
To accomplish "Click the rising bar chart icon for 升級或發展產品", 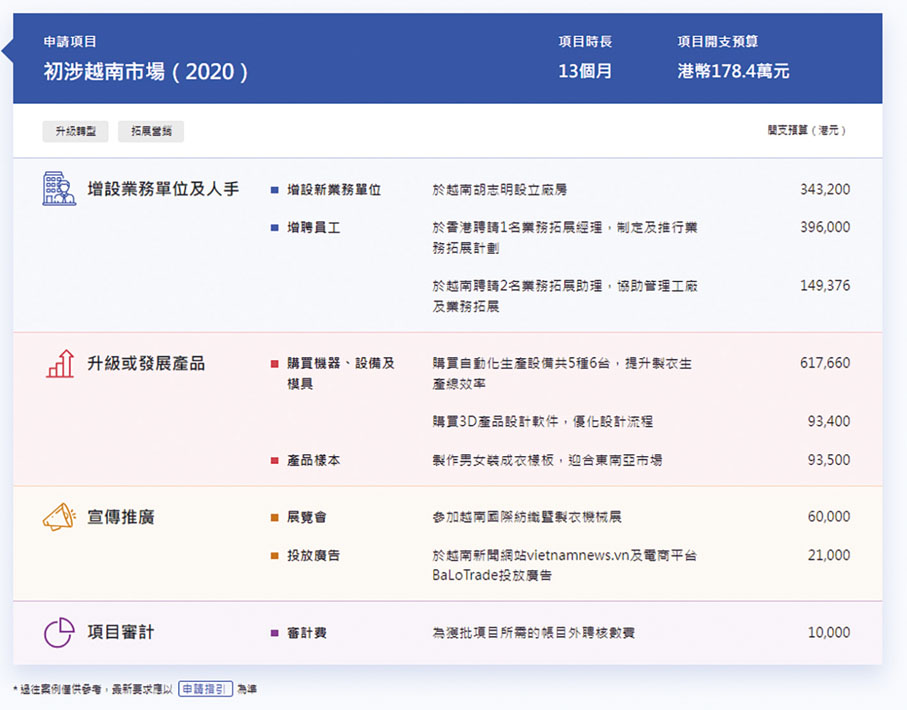I will point(60,364).
